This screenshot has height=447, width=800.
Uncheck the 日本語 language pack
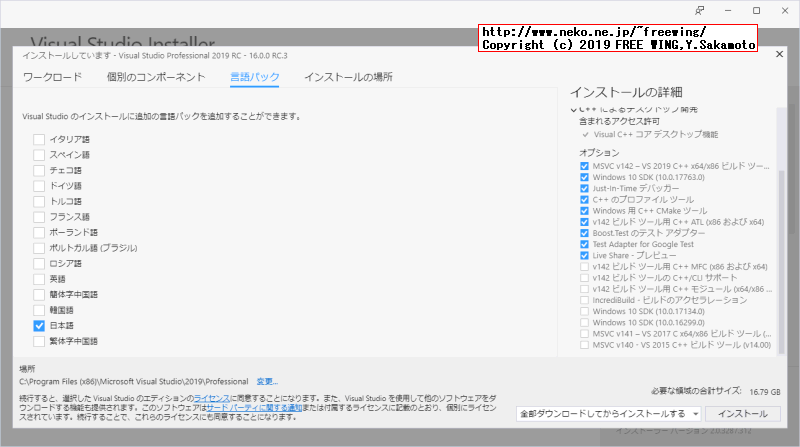39,326
